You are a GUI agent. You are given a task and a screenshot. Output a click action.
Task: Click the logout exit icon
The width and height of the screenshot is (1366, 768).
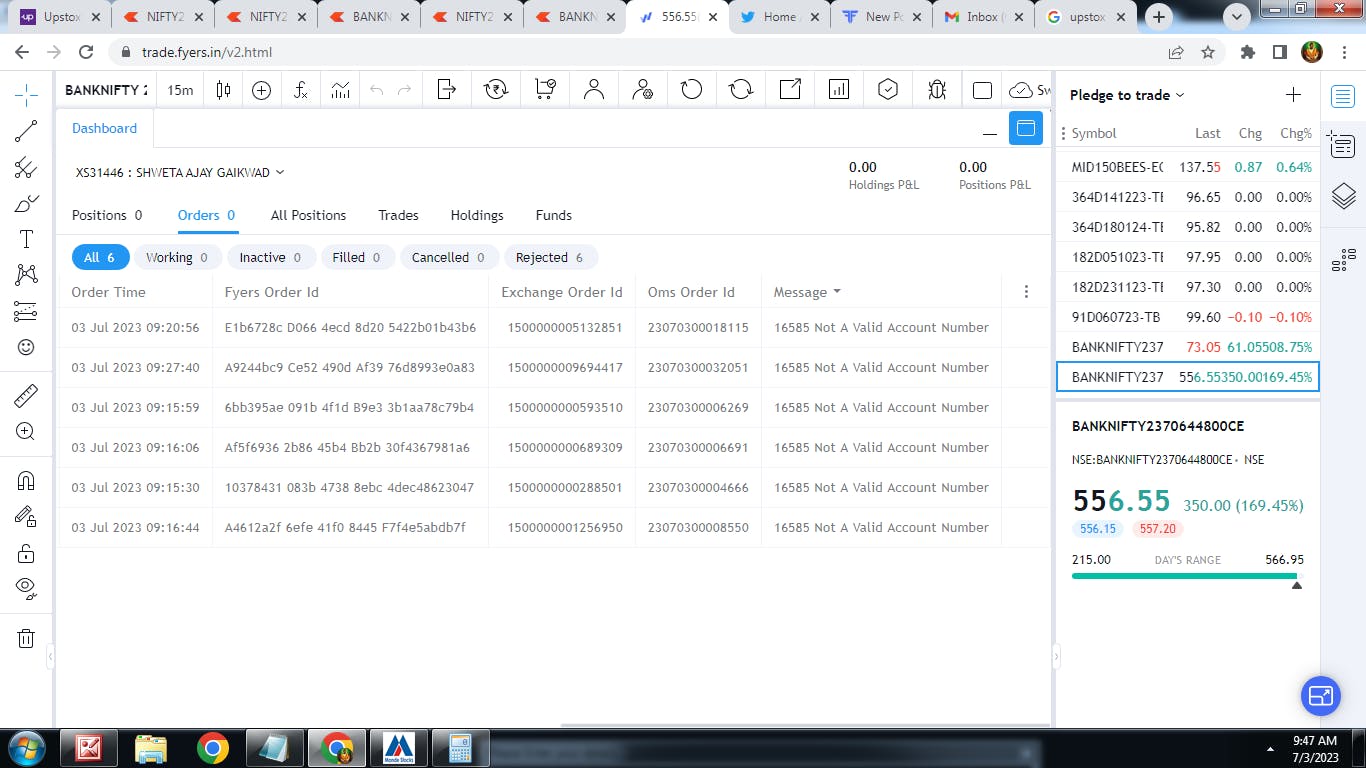(x=447, y=90)
